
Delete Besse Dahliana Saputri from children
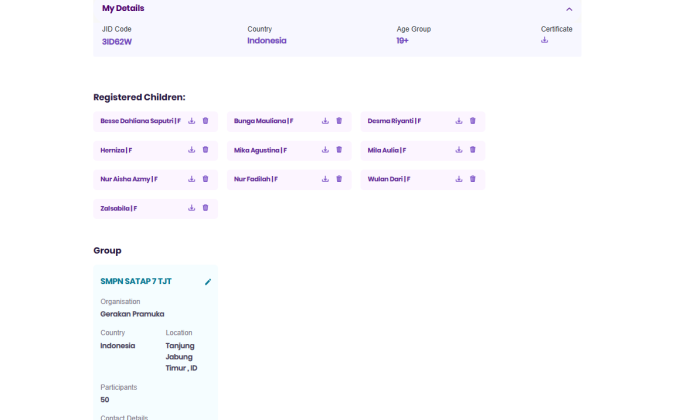(x=205, y=121)
